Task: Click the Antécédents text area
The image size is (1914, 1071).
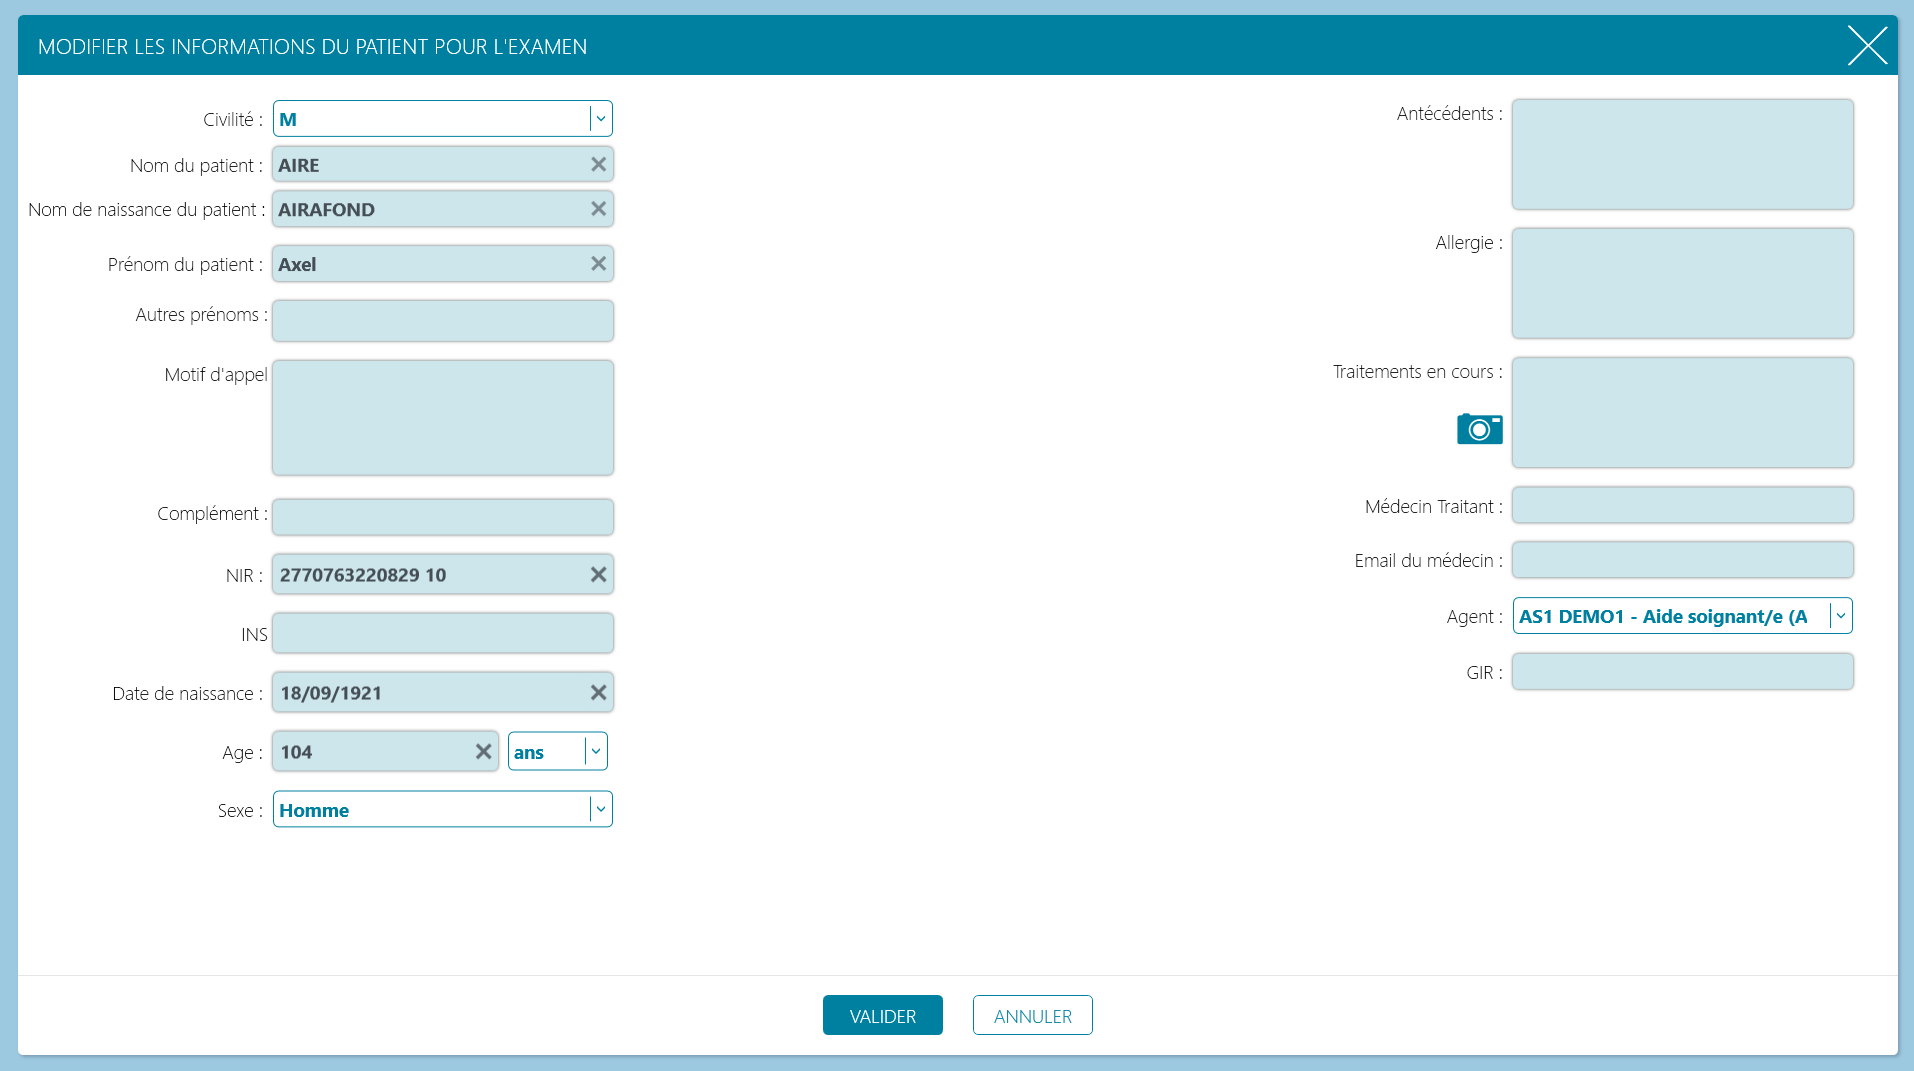Action: click(x=1683, y=154)
